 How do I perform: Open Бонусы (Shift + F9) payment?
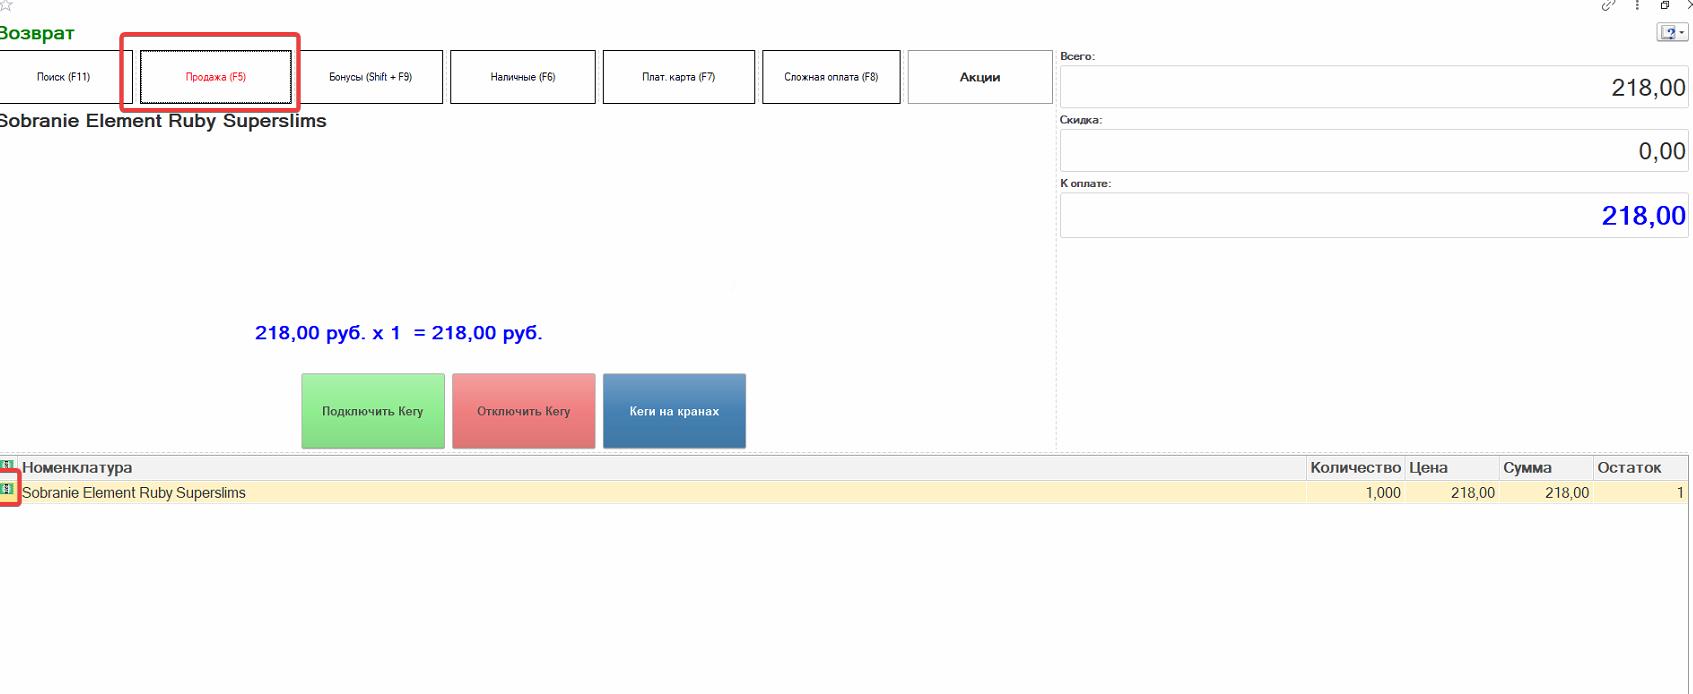(370, 77)
